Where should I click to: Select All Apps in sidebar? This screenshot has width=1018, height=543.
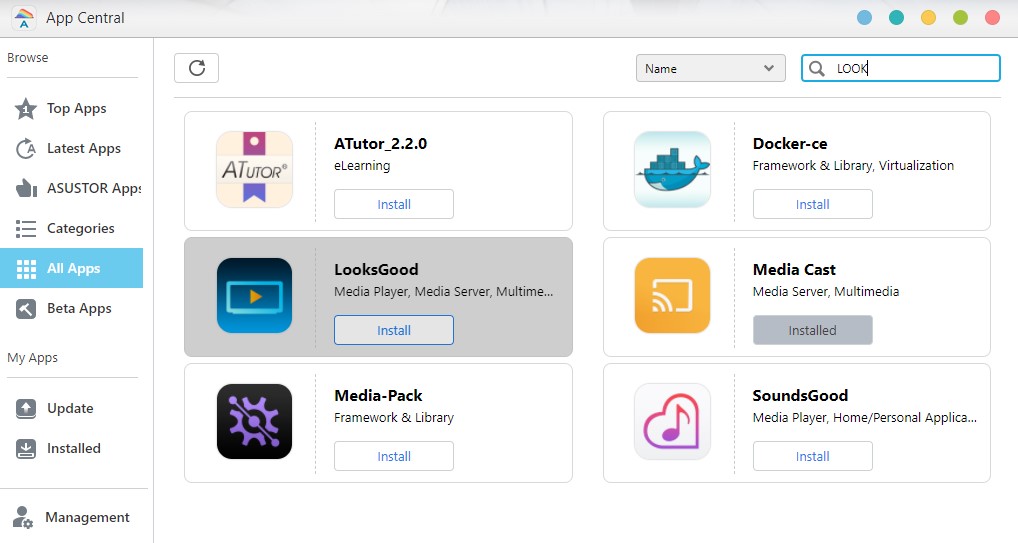click(x=71, y=268)
